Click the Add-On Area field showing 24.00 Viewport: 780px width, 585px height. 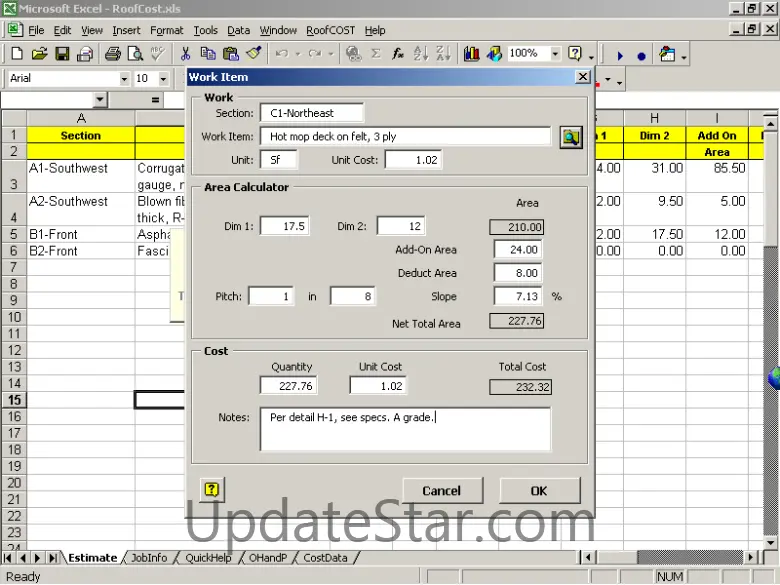pyautogui.click(x=517, y=250)
